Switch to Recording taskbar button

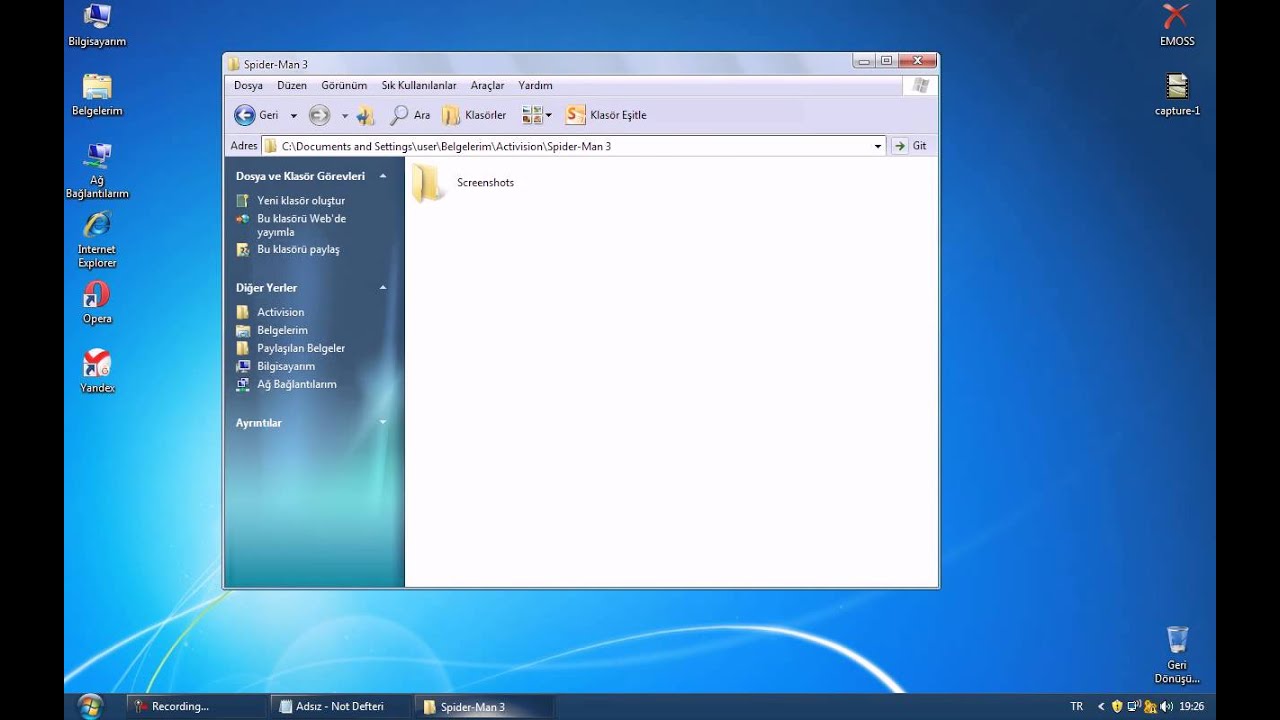197,706
